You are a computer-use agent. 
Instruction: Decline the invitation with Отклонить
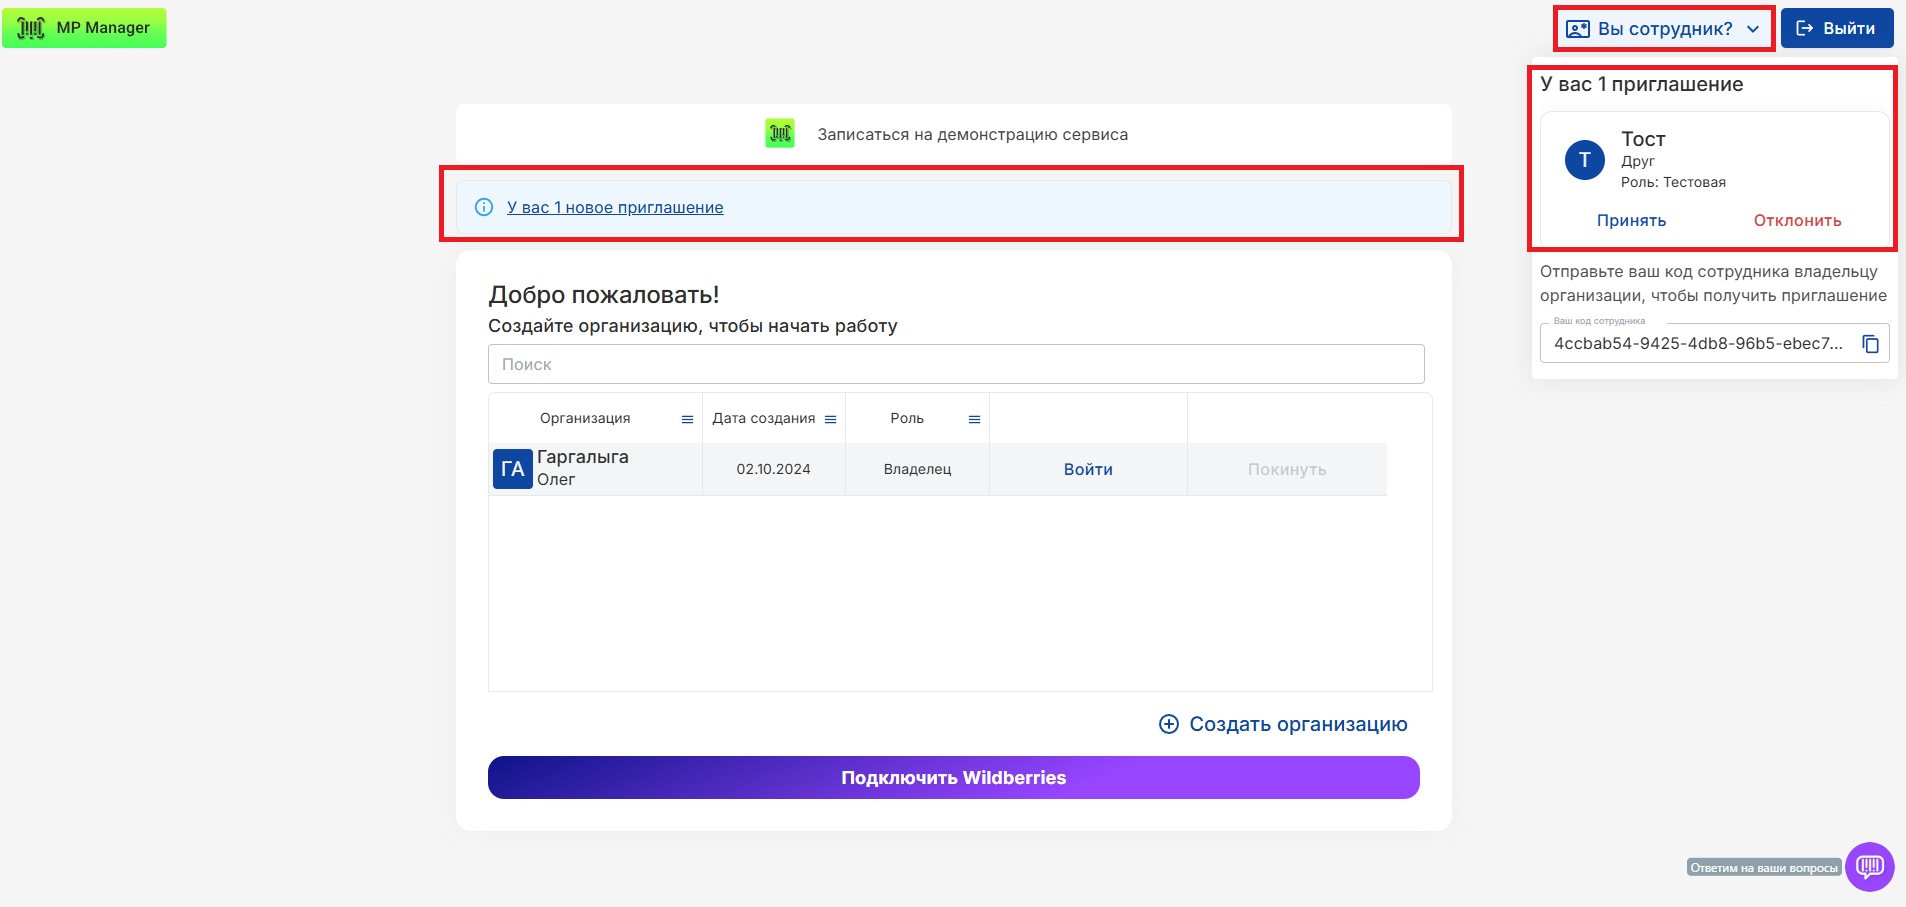click(1797, 221)
